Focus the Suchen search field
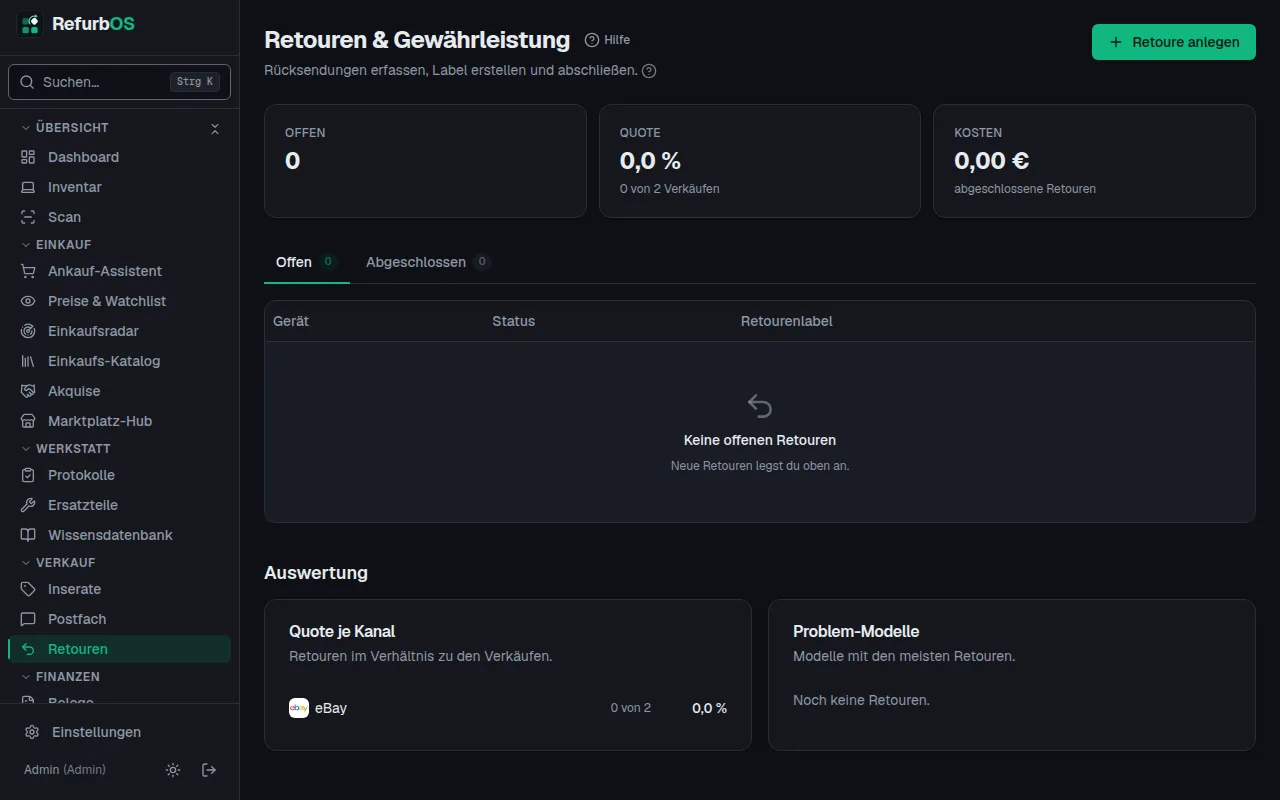1280x800 pixels. (119, 82)
